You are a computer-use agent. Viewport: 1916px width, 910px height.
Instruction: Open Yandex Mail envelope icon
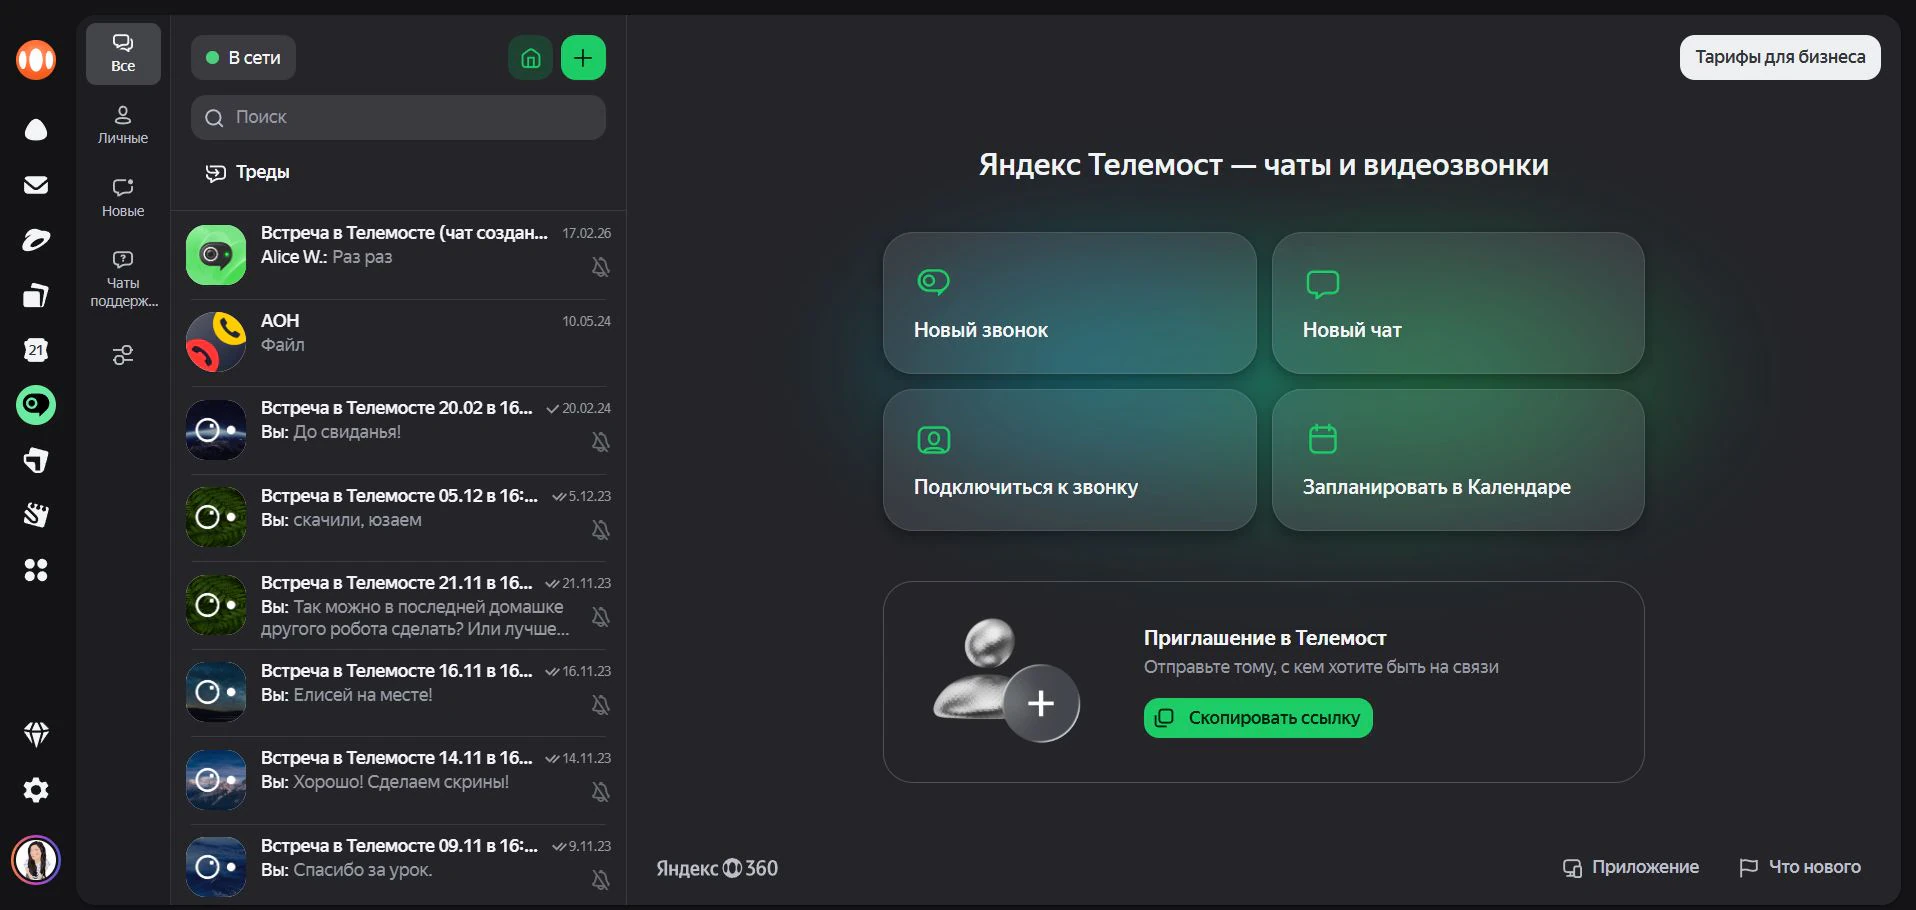[36, 185]
